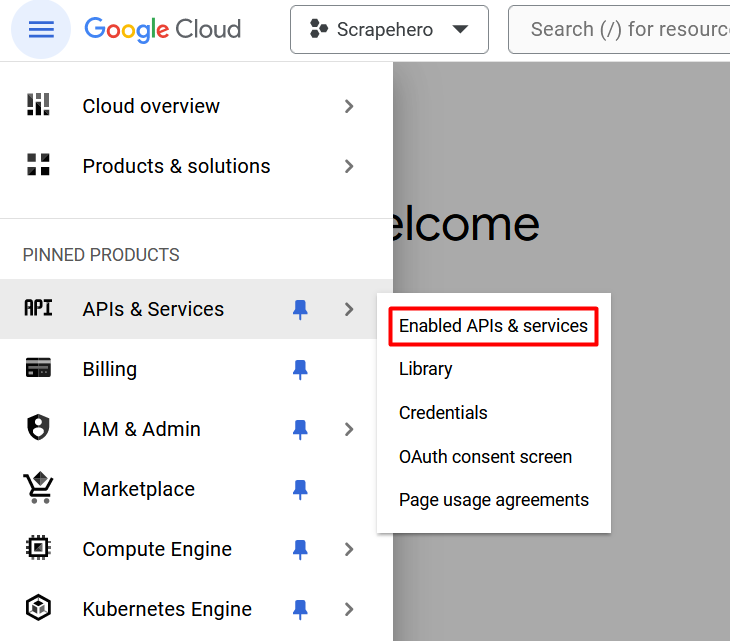Open Kubernetes Engine menu item
730x641 pixels.
(x=196, y=609)
